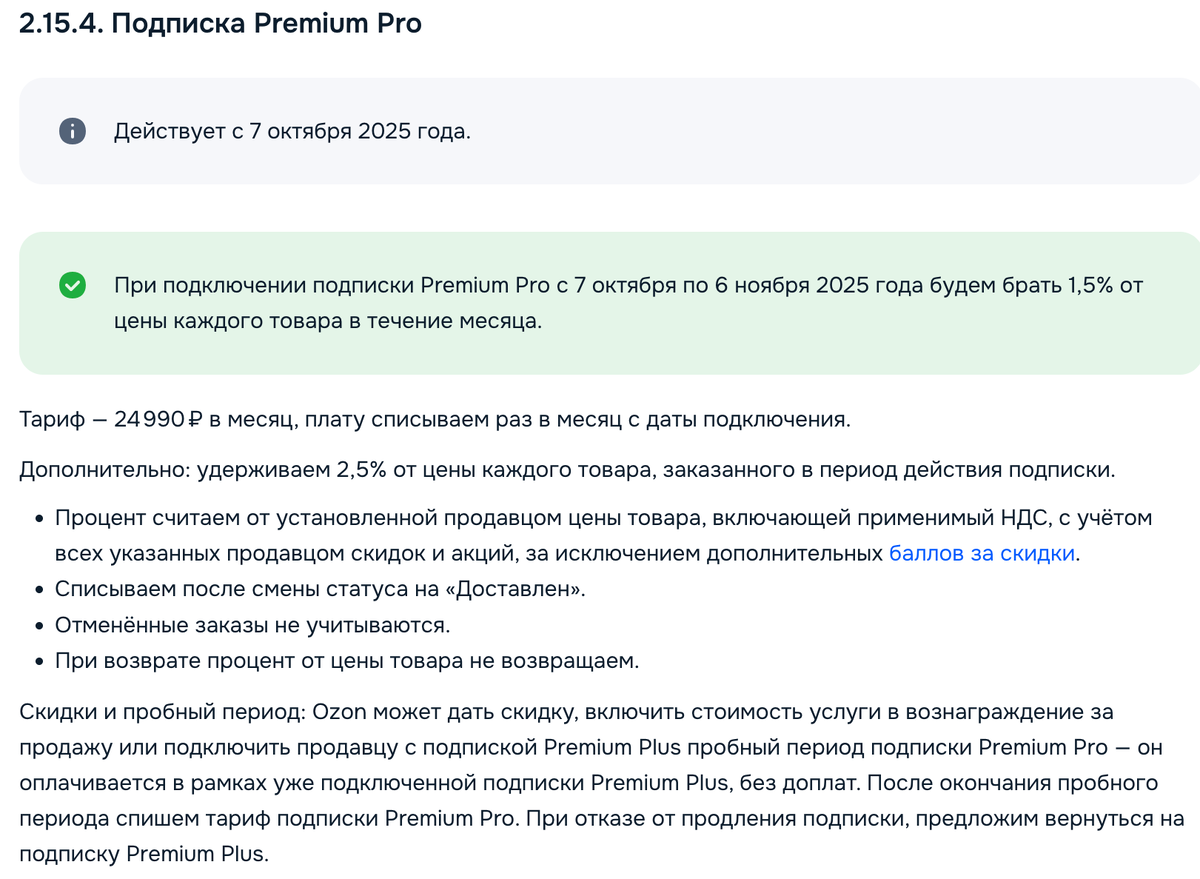Click line «цены каждого товара в течение месяца.»
1200x879 pixels.
[x=327, y=321]
